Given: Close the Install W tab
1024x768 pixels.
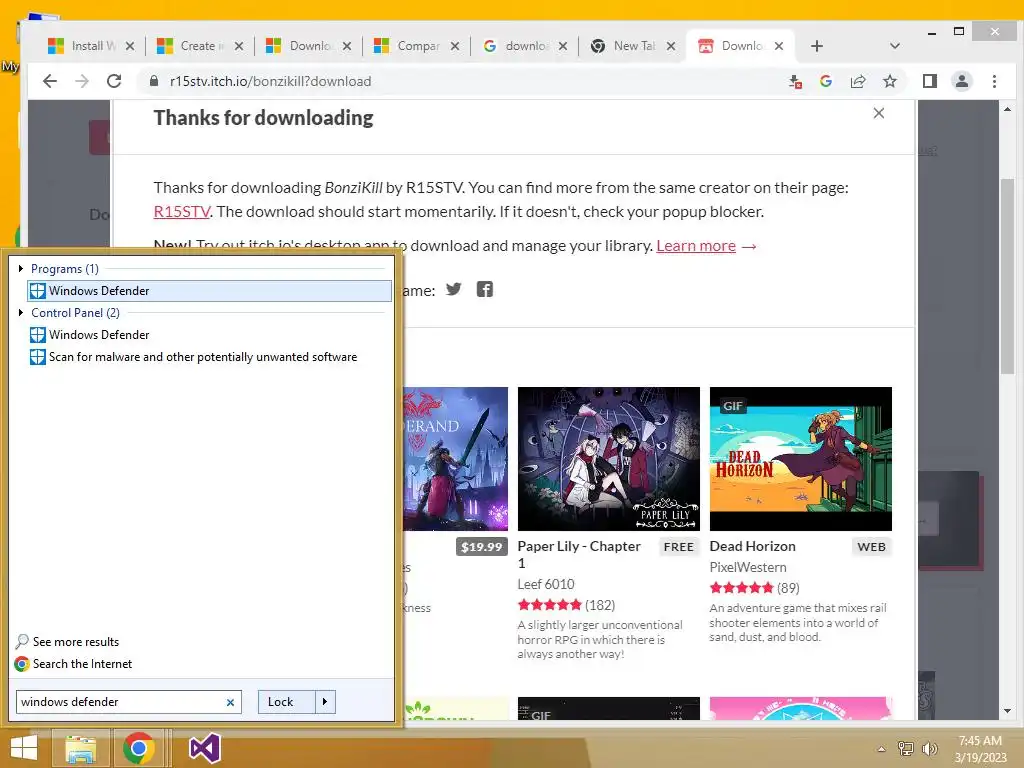Looking at the screenshot, I should [130, 46].
